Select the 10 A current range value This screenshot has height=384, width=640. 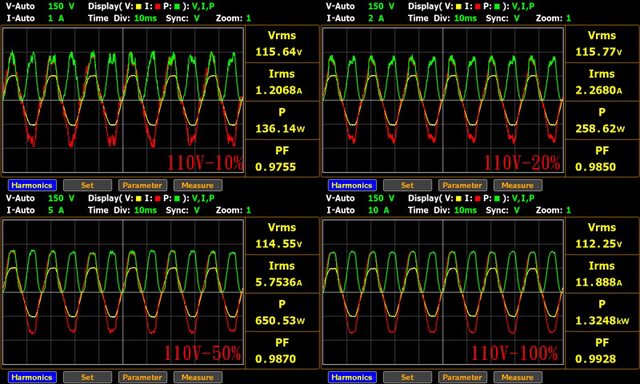click(378, 210)
